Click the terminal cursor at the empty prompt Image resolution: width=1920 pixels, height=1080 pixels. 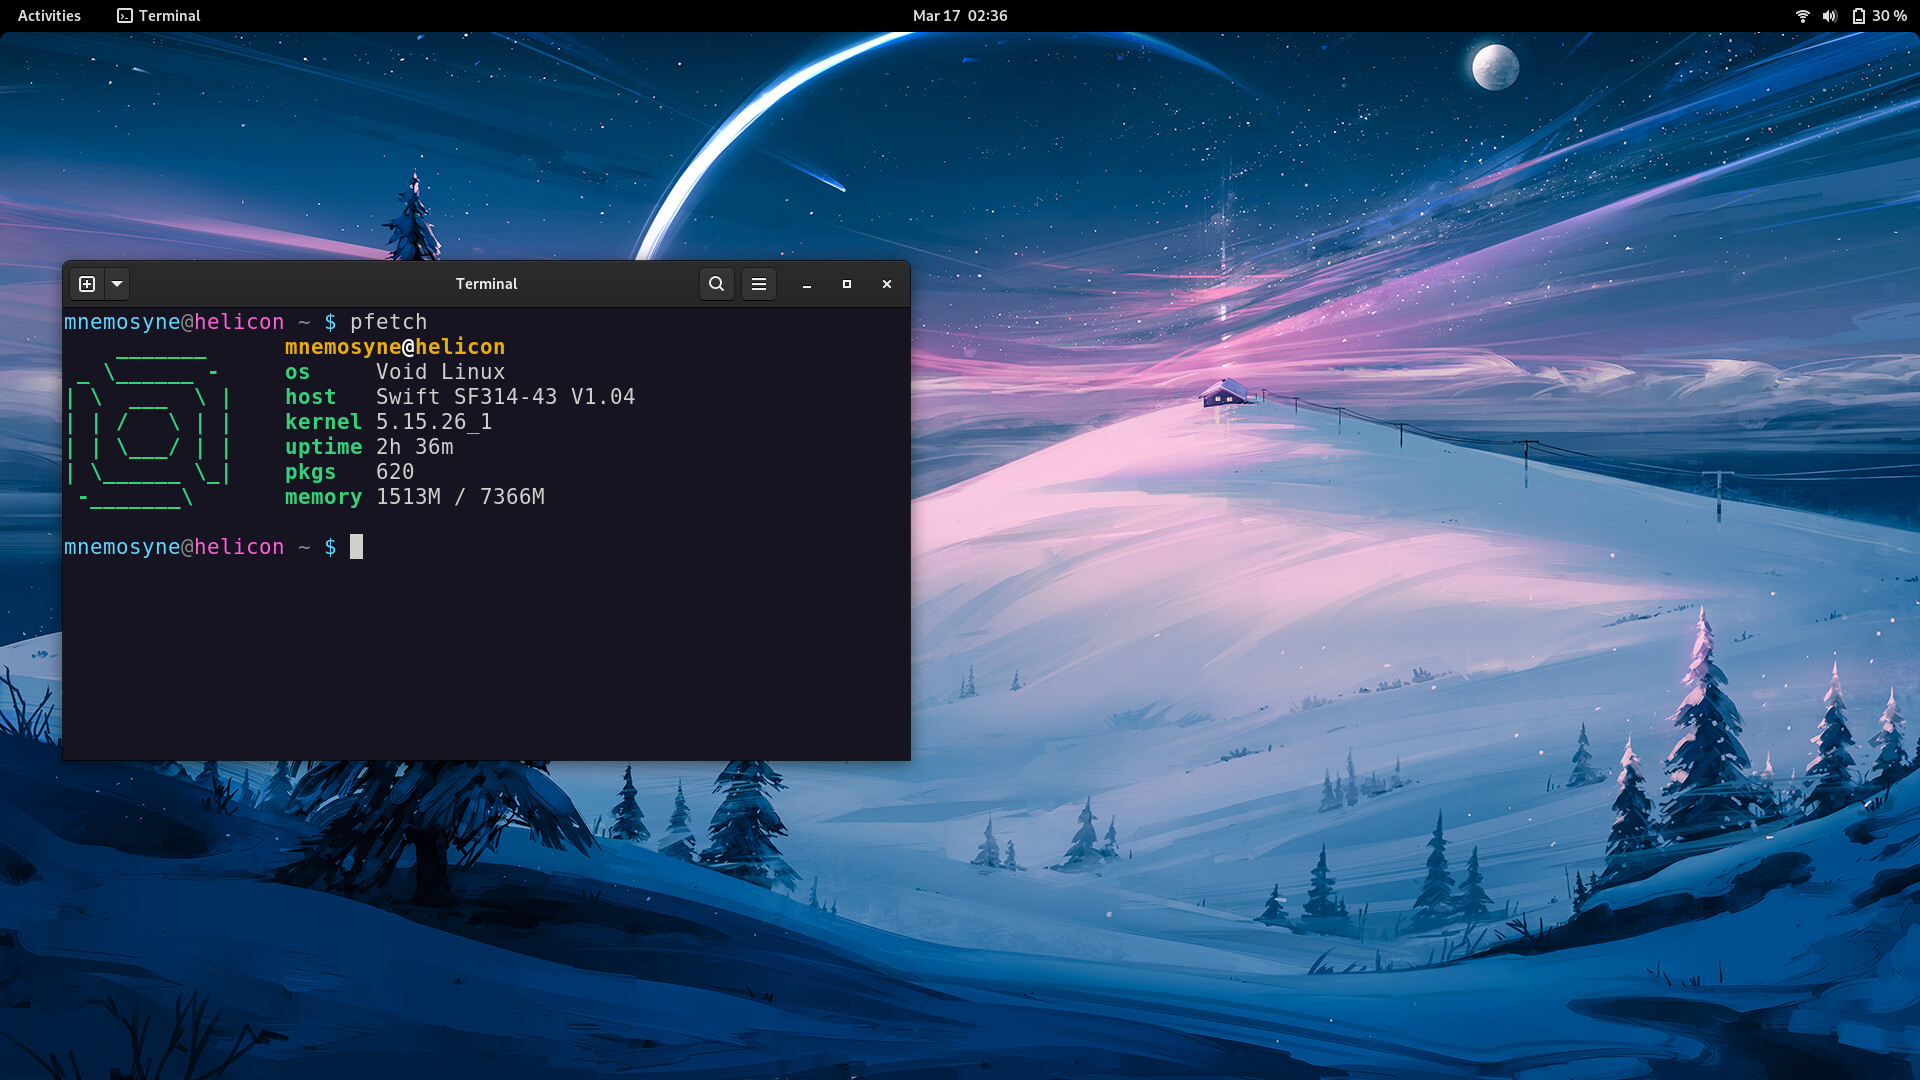[356, 547]
